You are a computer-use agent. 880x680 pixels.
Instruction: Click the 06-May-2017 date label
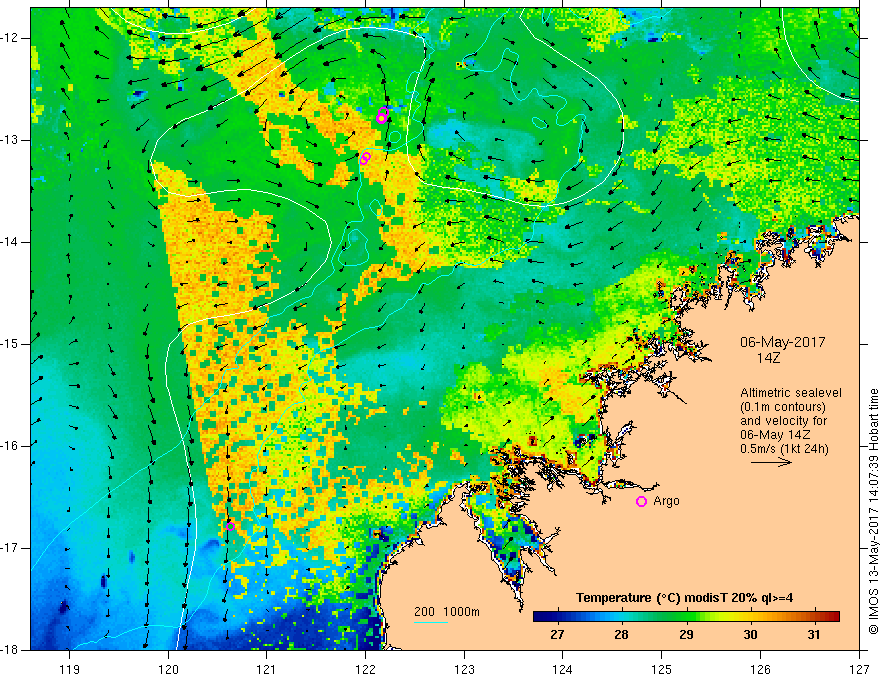tap(782, 341)
